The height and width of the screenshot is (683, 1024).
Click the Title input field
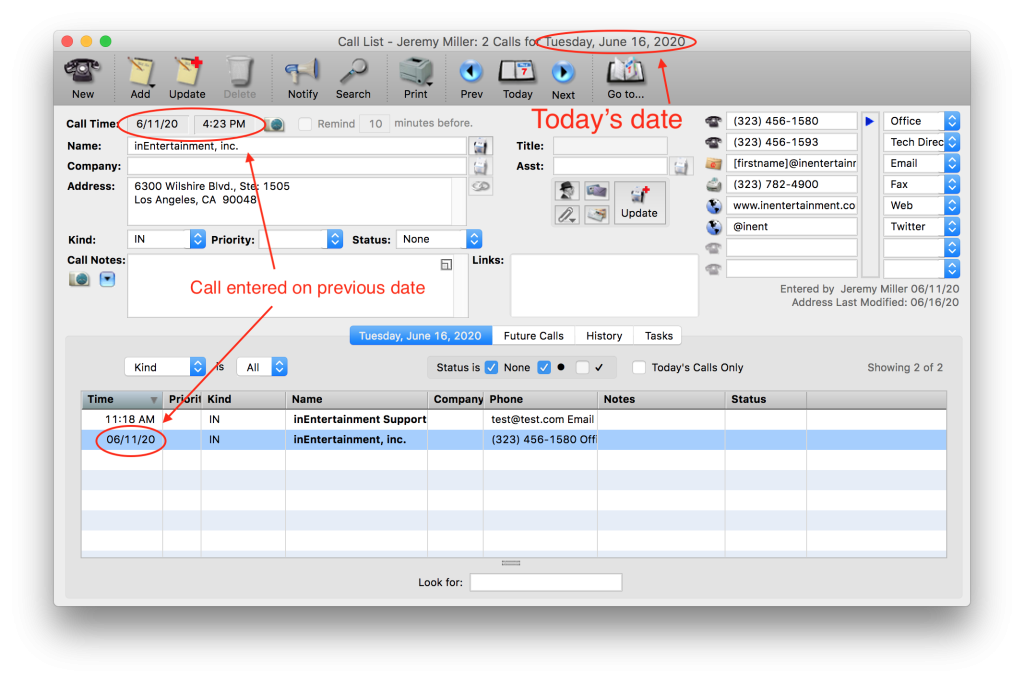(610, 146)
